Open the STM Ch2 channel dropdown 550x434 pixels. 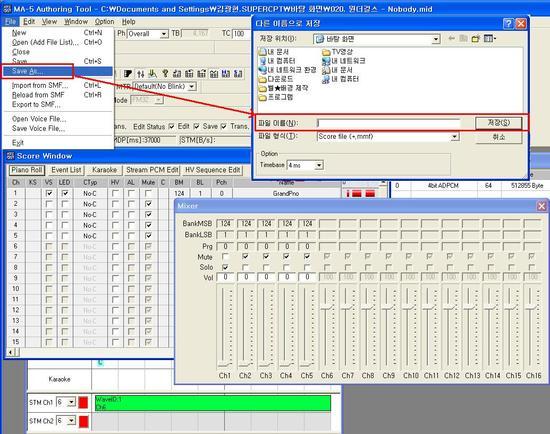click(71, 420)
